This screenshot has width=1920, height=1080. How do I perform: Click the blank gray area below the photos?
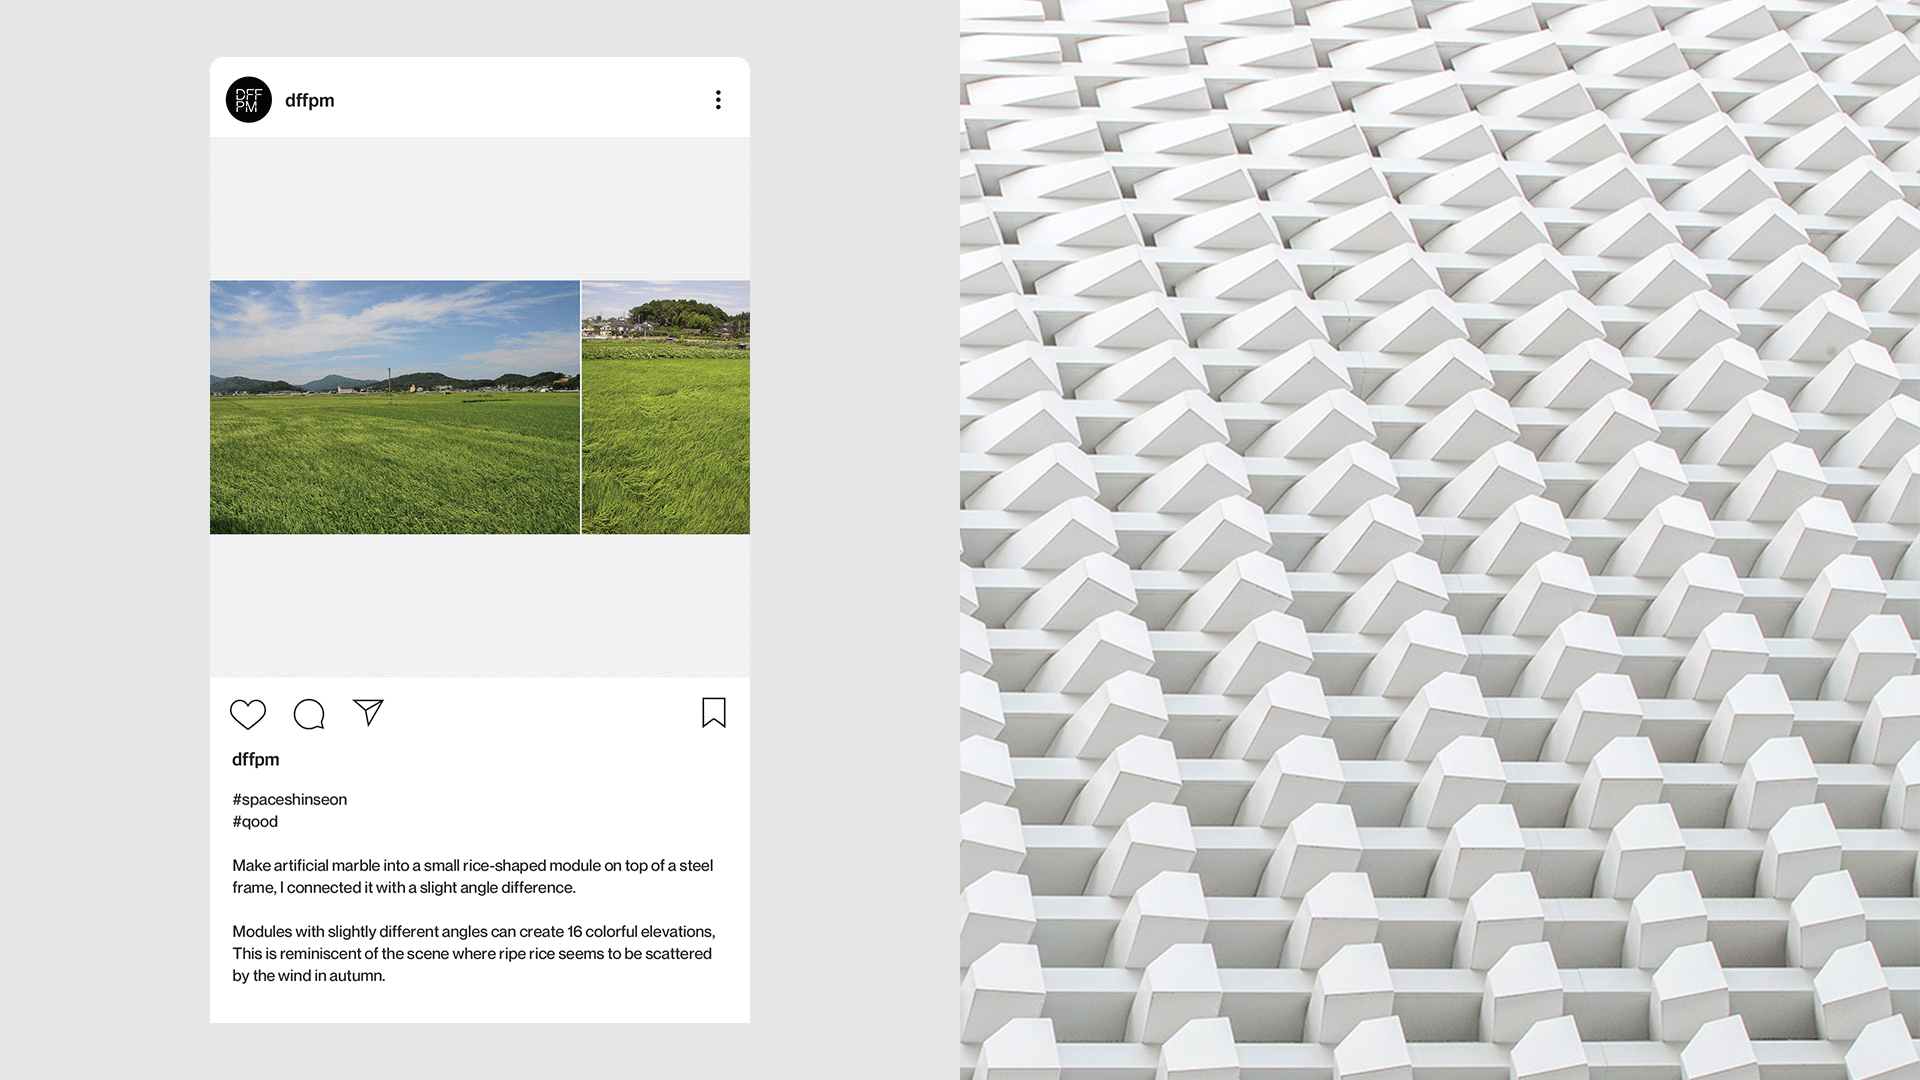pos(480,606)
